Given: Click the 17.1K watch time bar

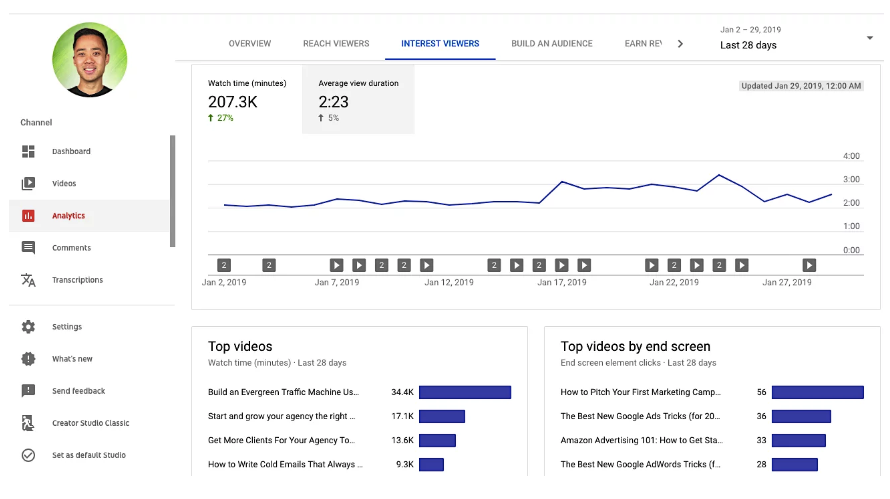Looking at the screenshot, I should [x=442, y=416].
